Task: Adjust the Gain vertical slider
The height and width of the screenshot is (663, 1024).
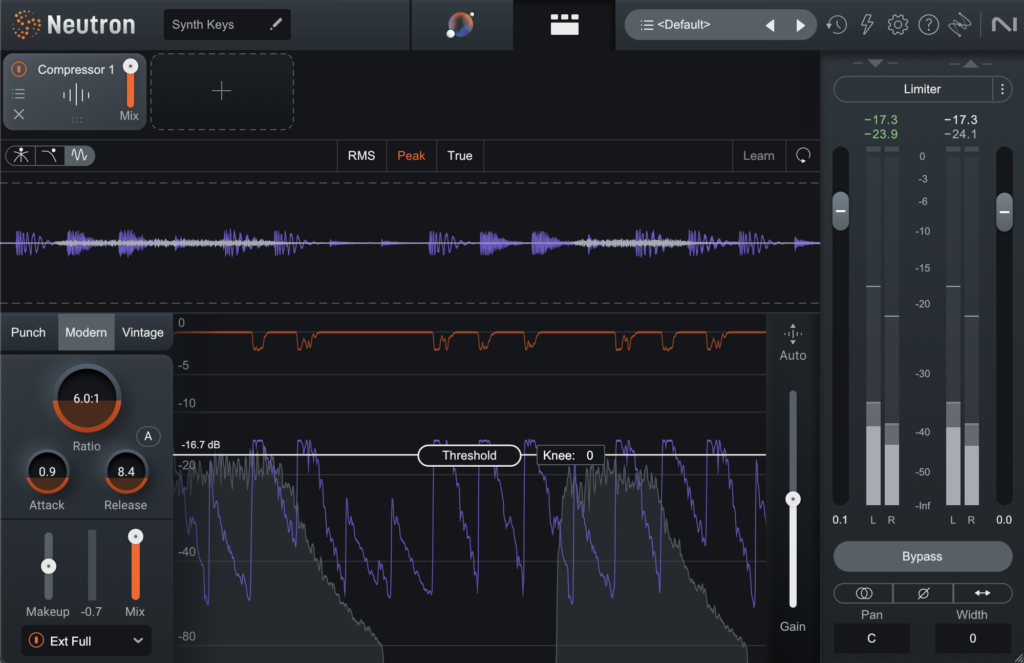Action: coord(793,500)
